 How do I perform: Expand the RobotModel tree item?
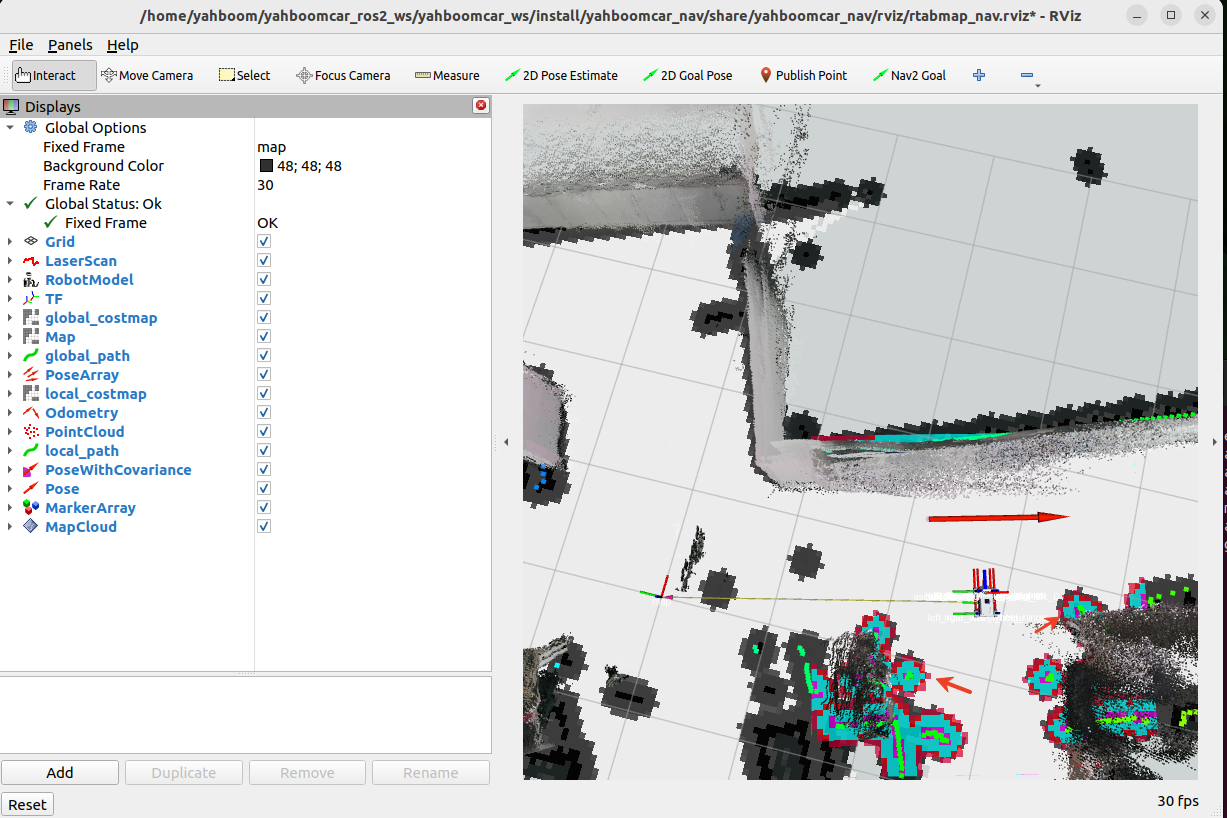[10, 280]
